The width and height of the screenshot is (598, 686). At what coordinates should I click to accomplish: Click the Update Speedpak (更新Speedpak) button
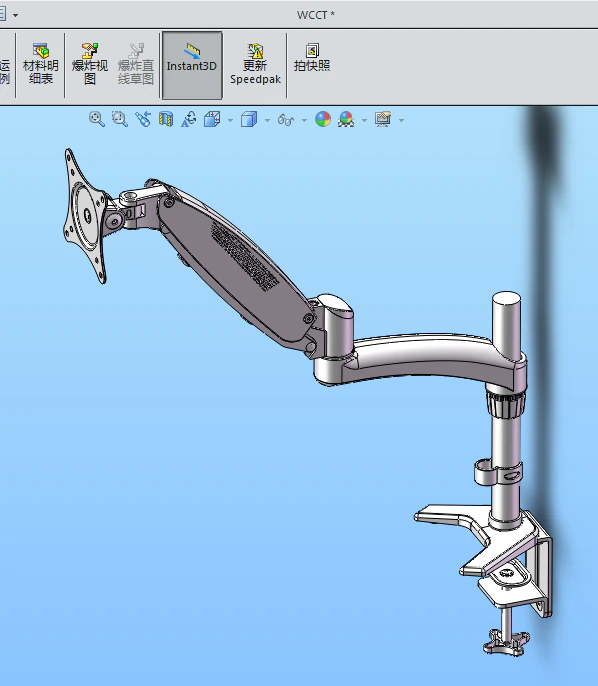click(255, 64)
